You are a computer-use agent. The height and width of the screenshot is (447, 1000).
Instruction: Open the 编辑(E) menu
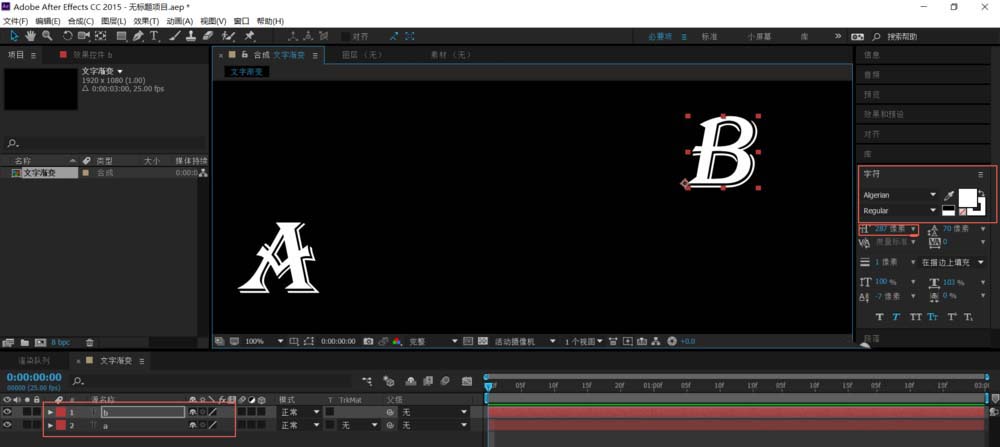(48, 21)
